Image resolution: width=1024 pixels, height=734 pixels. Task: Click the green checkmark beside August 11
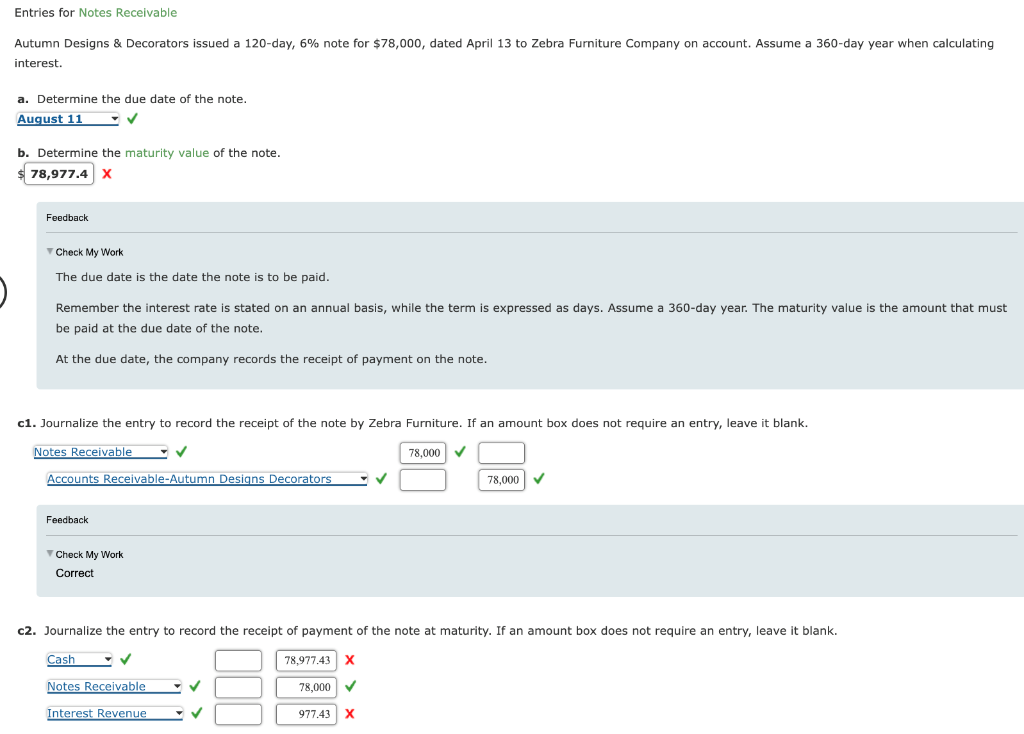coord(132,118)
